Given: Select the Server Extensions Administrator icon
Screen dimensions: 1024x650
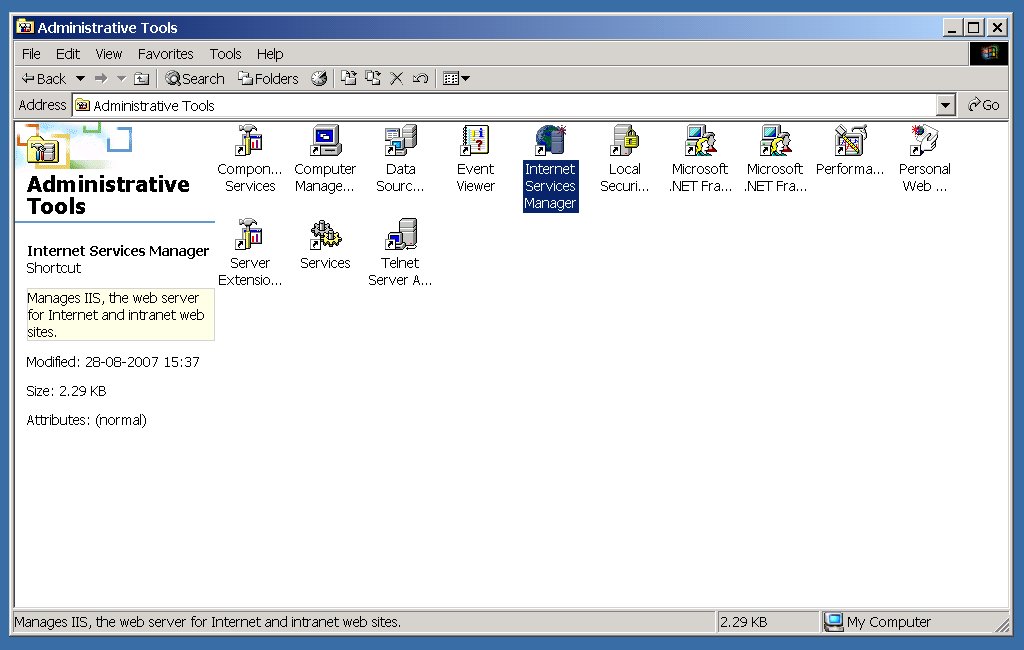Looking at the screenshot, I should (249, 253).
